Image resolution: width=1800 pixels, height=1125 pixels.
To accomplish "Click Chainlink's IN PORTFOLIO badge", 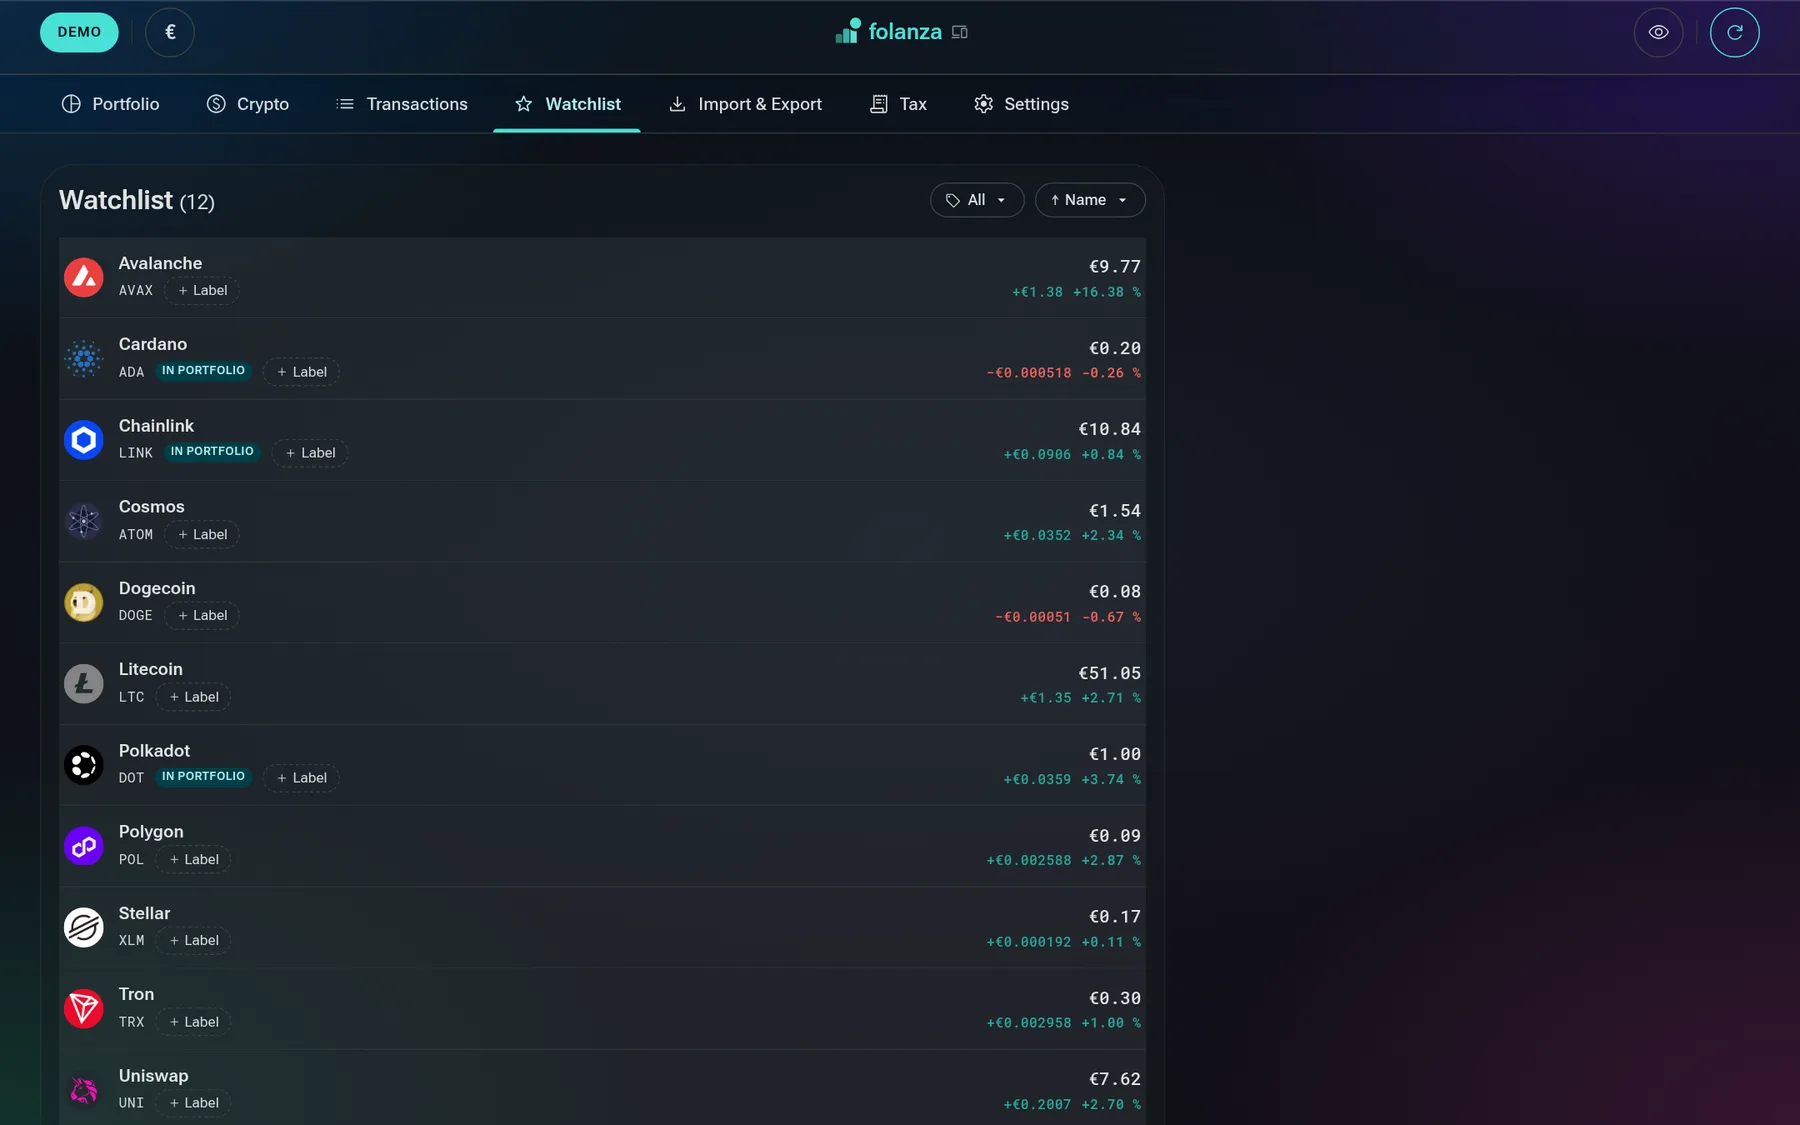I will [x=212, y=452].
